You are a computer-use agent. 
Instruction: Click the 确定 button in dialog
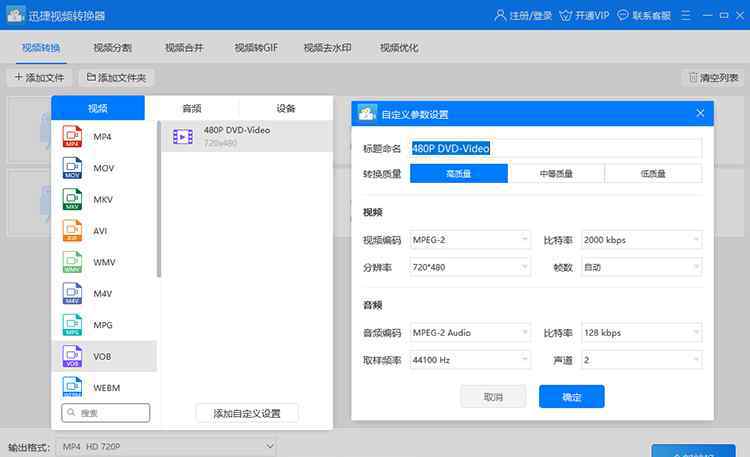point(572,397)
